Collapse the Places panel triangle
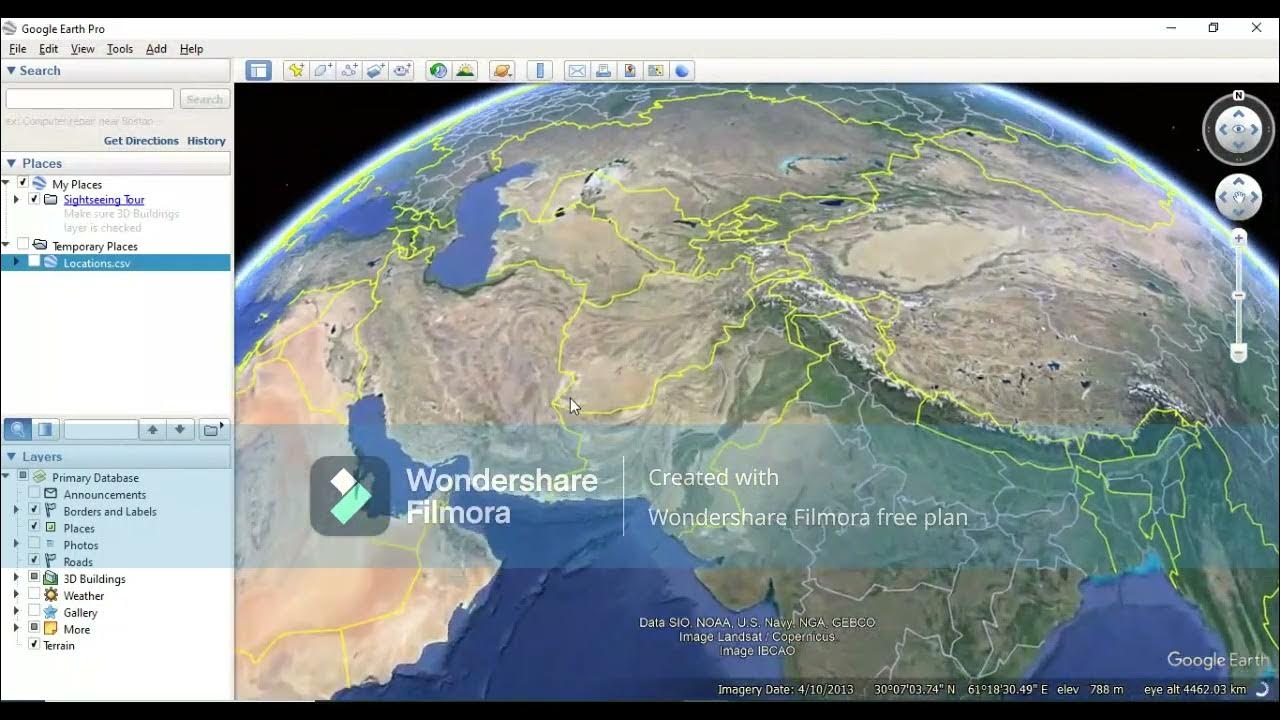Screen dimensions: 1280x720 (11, 163)
